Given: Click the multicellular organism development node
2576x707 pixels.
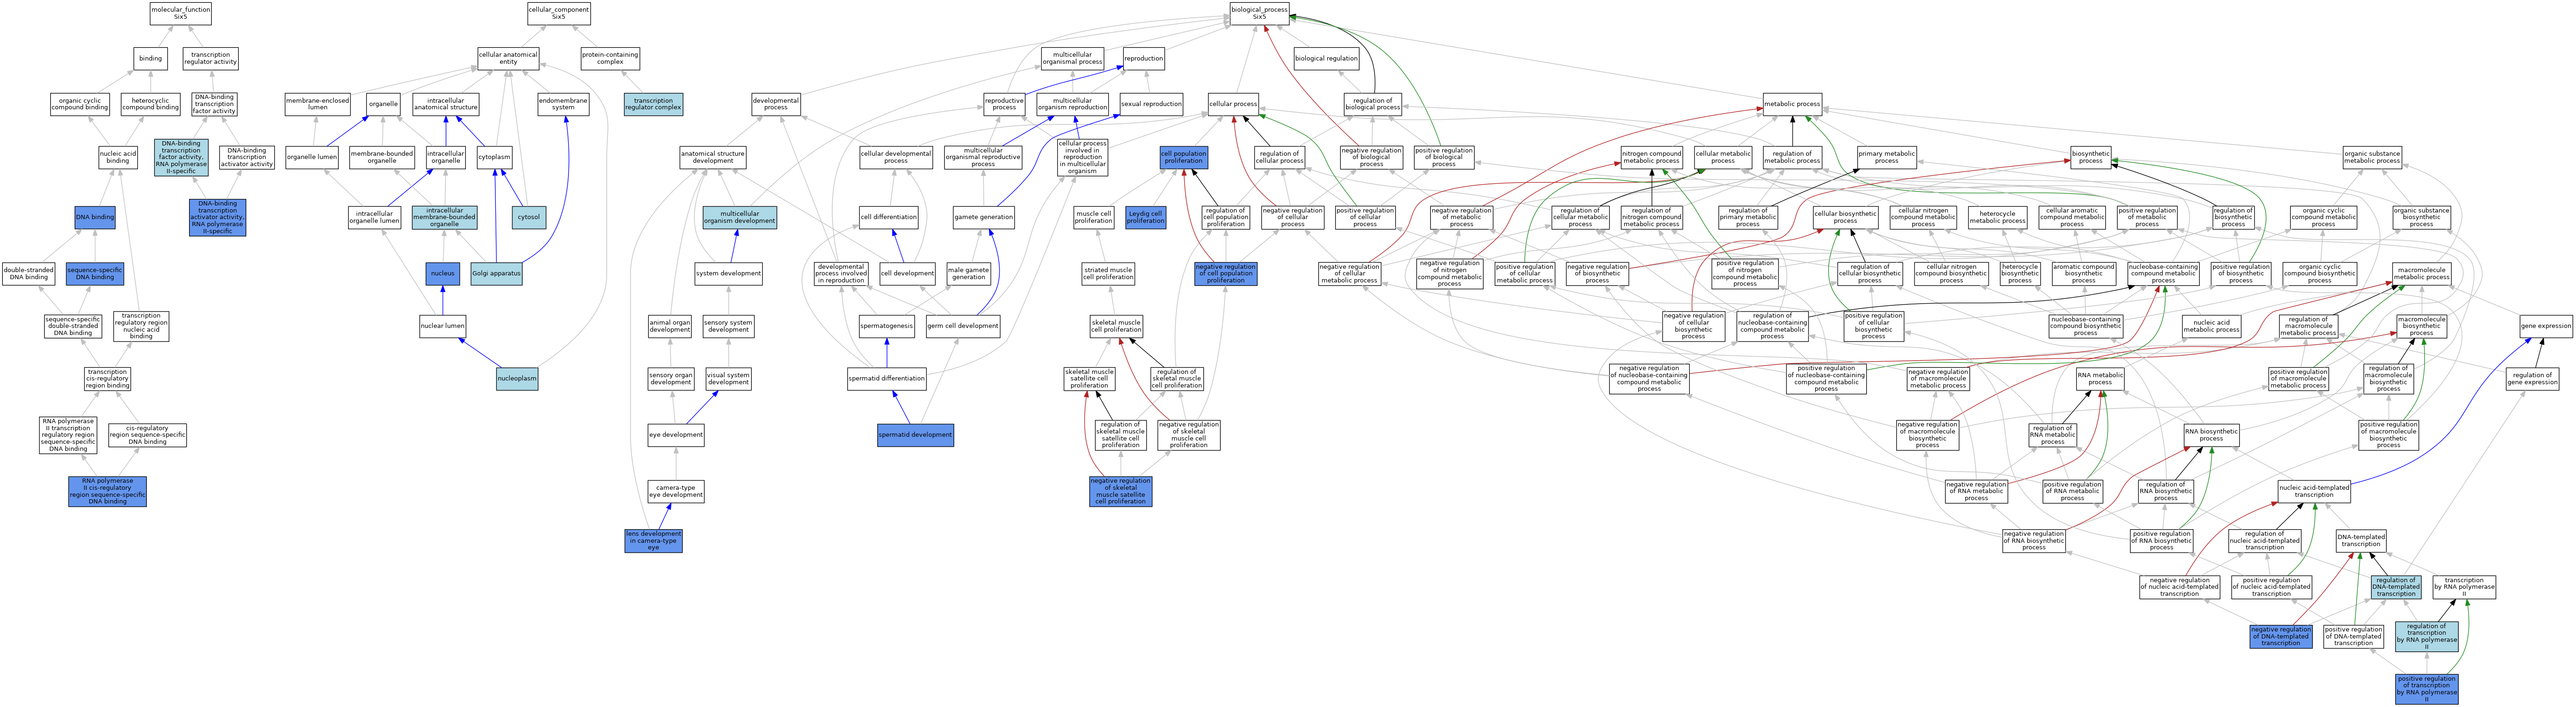Looking at the screenshot, I should pos(740,217).
